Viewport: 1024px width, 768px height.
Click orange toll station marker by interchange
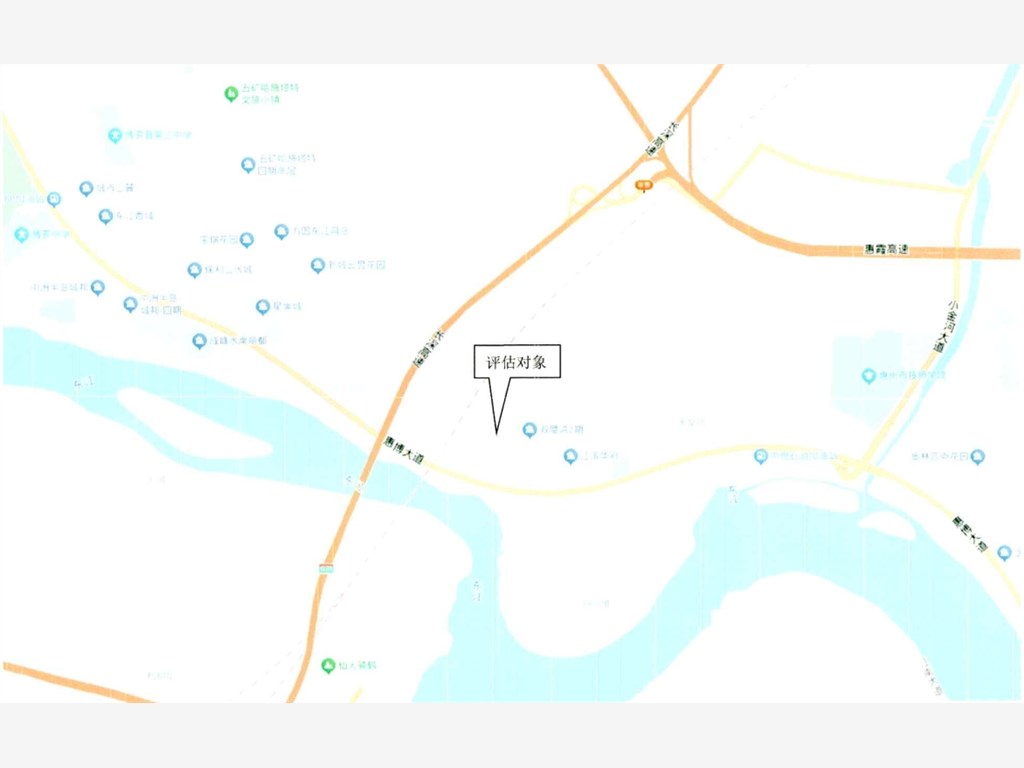644,186
